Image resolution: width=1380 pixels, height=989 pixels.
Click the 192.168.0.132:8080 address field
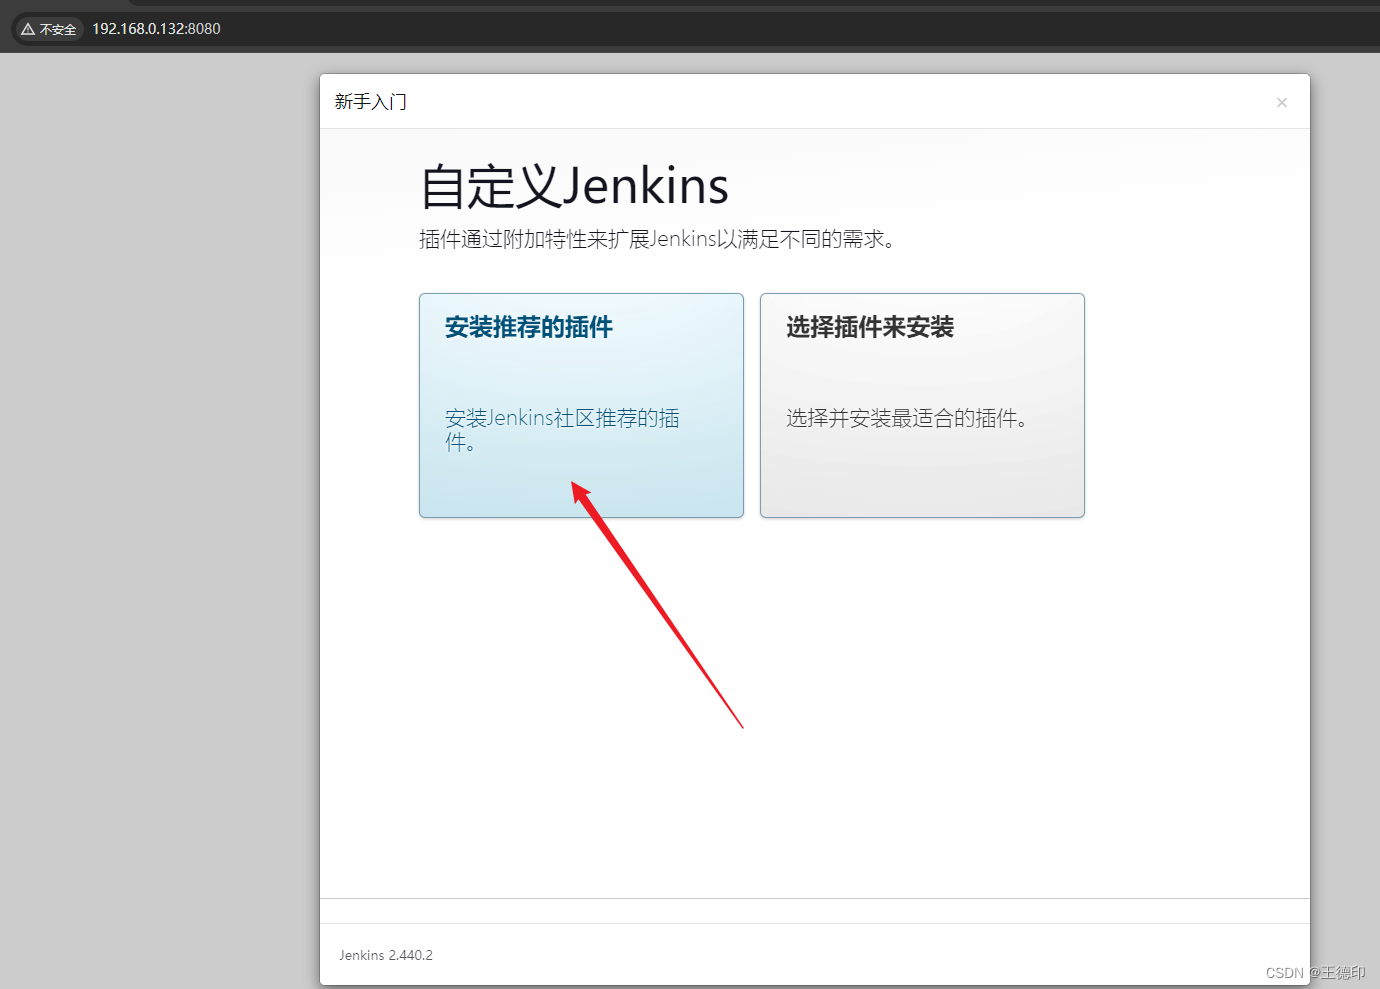pos(156,29)
